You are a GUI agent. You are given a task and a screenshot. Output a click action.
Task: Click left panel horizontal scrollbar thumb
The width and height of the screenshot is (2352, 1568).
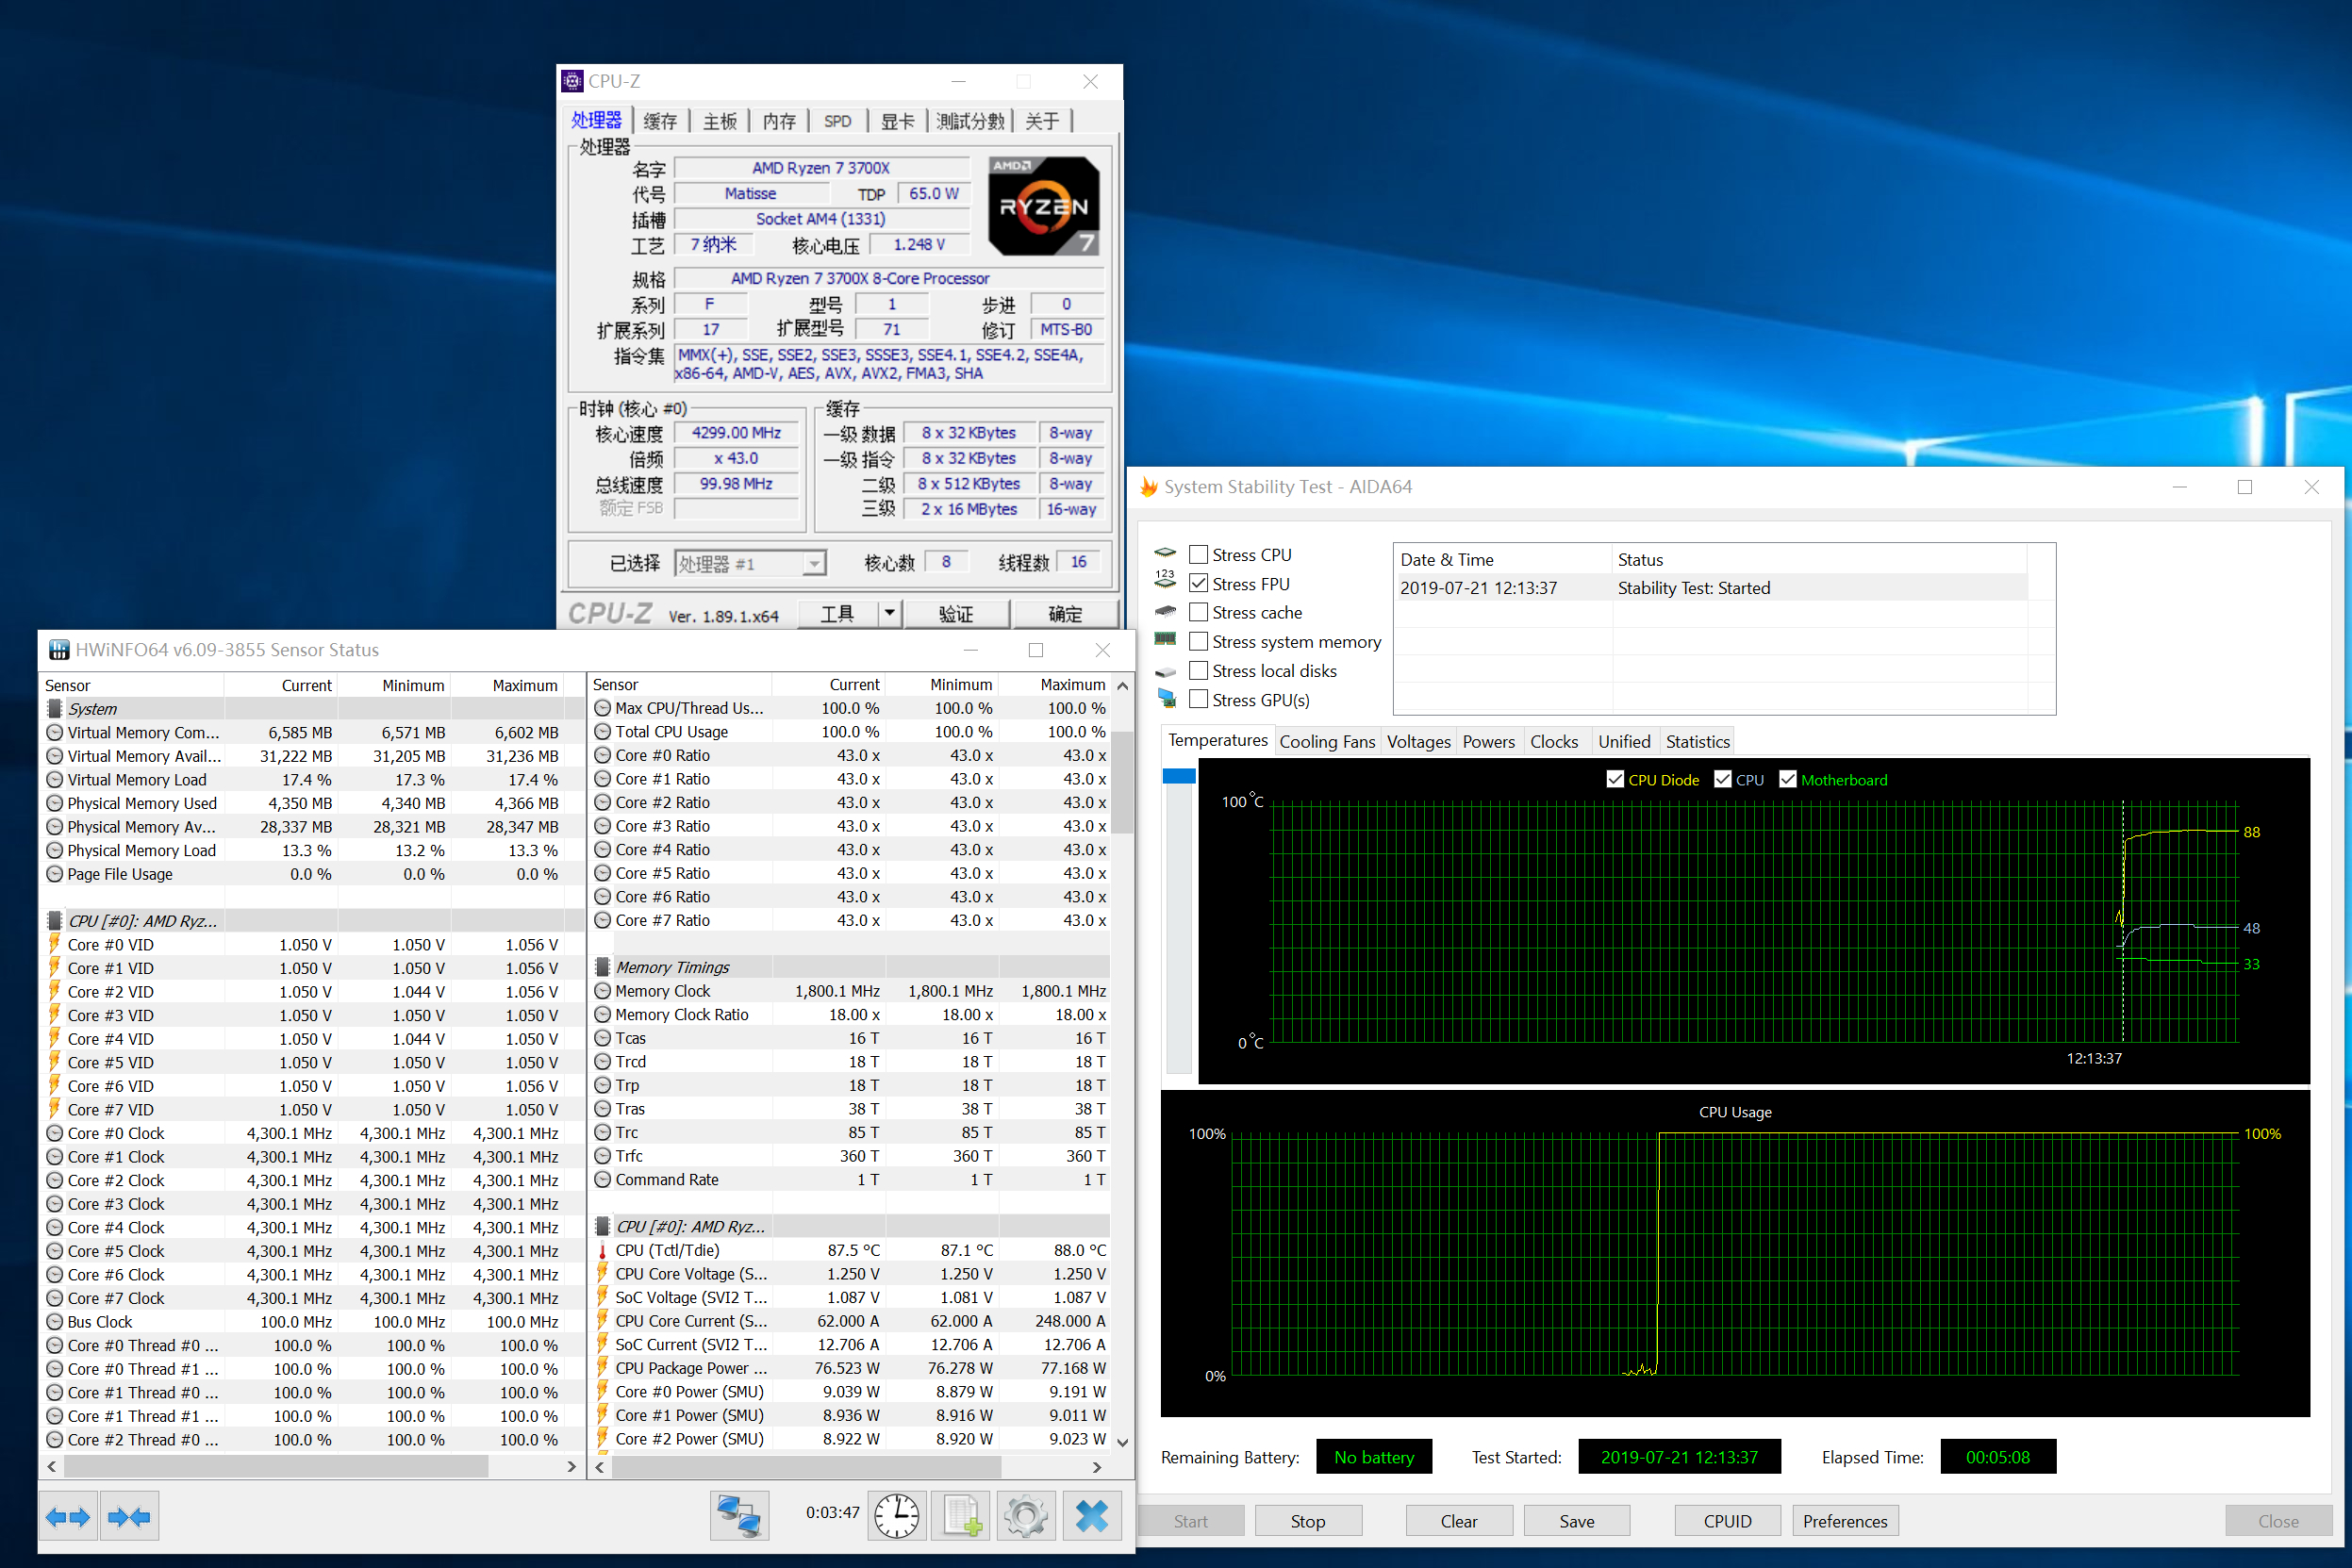pyautogui.click(x=276, y=1466)
